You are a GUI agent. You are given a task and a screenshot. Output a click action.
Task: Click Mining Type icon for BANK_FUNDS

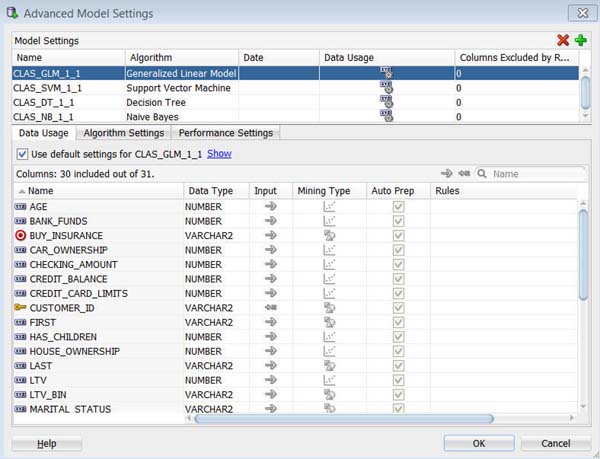[329, 221]
